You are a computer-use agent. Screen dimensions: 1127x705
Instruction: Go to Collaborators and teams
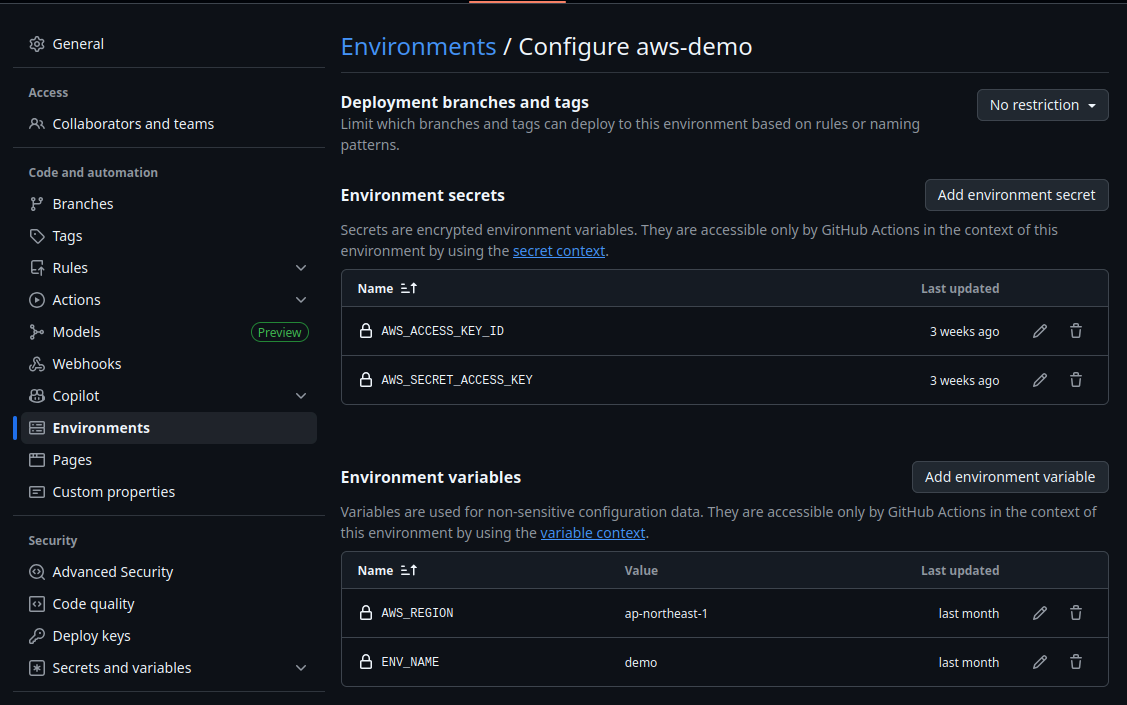[133, 124]
